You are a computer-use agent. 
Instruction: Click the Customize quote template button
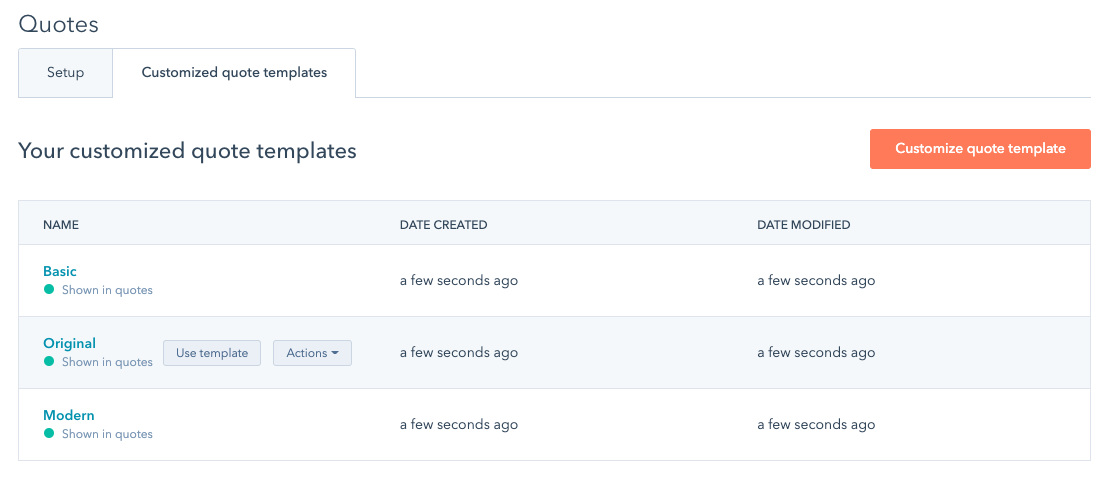(979, 149)
